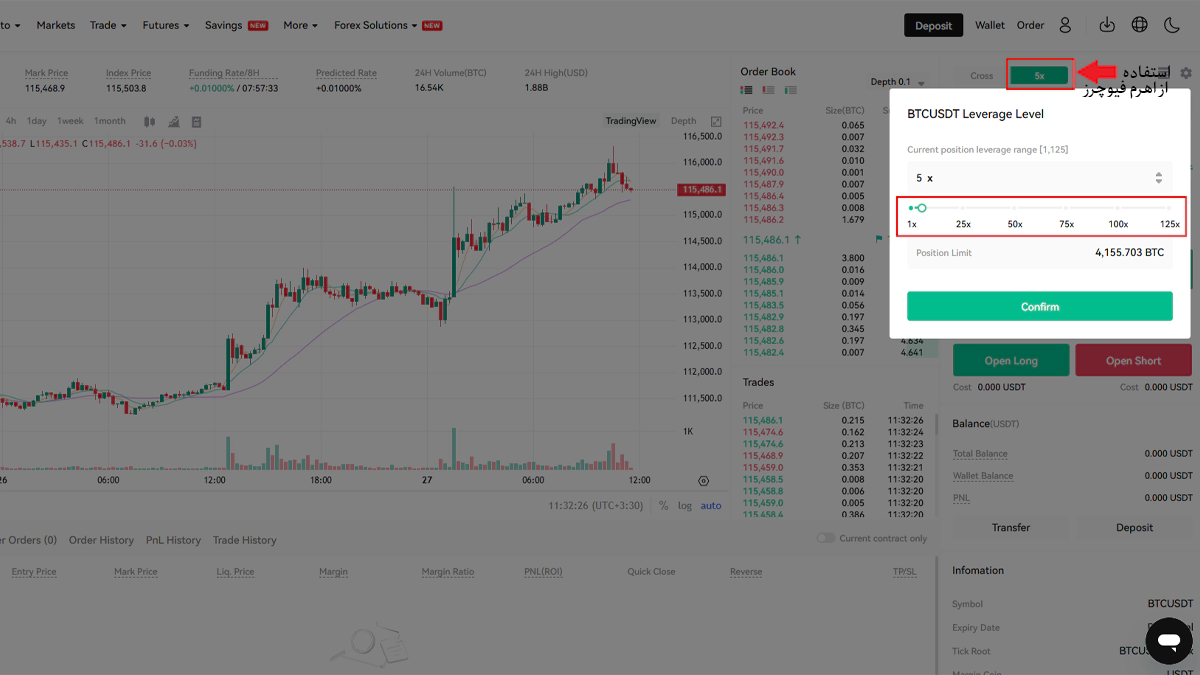
Task: Click the download app icon
Action: (1107, 25)
